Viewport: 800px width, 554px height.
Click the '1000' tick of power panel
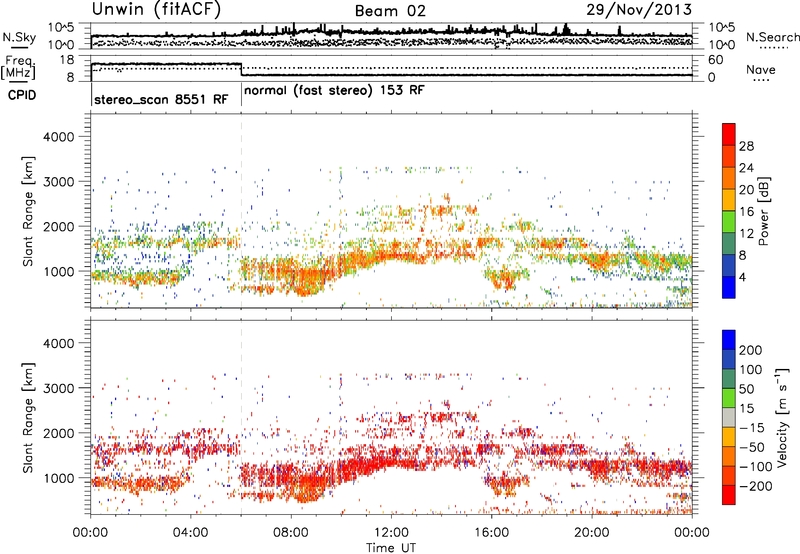(x=58, y=271)
